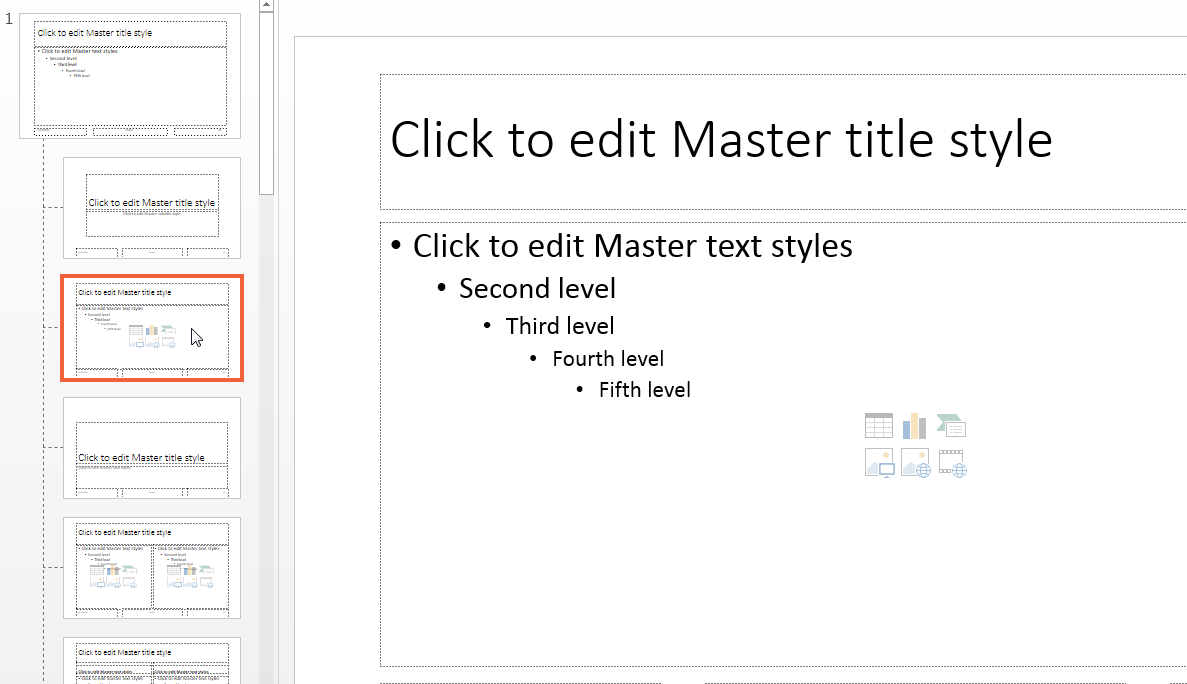This screenshot has width=1187, height=684.
Task: Click the Second level bullet text
Action: pyautogui.click(x=537, y=288)
